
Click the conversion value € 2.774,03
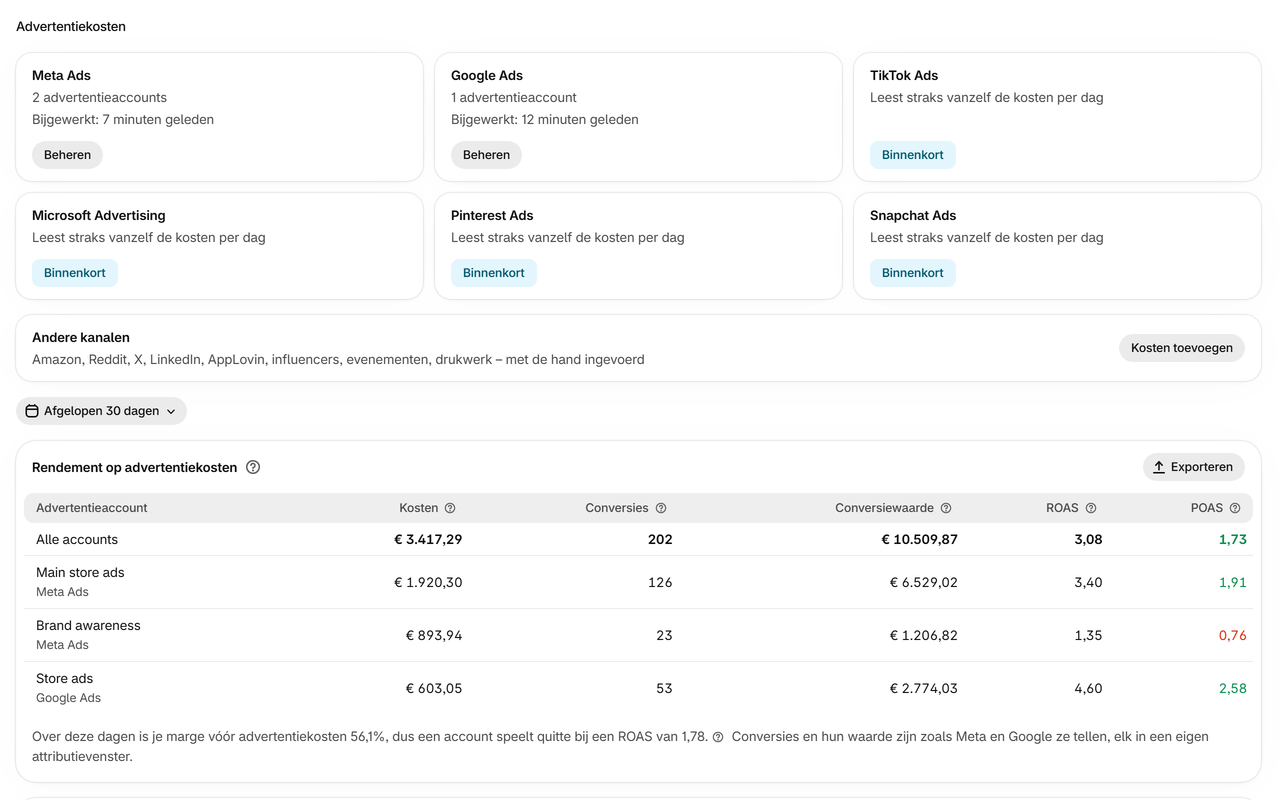pos(924,688)
